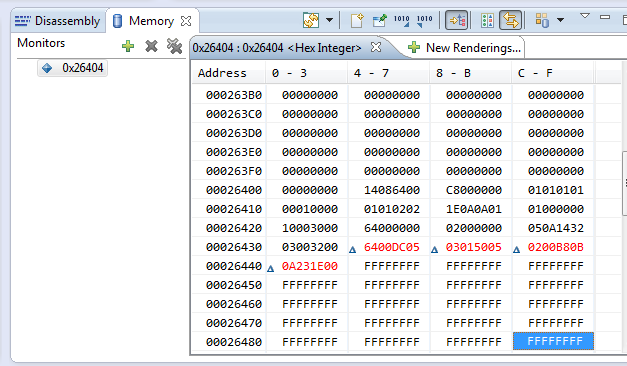627x366 pixels.
Task: Select the cell value 00010000
Action: pyautogui.click(x=310, y=209)
